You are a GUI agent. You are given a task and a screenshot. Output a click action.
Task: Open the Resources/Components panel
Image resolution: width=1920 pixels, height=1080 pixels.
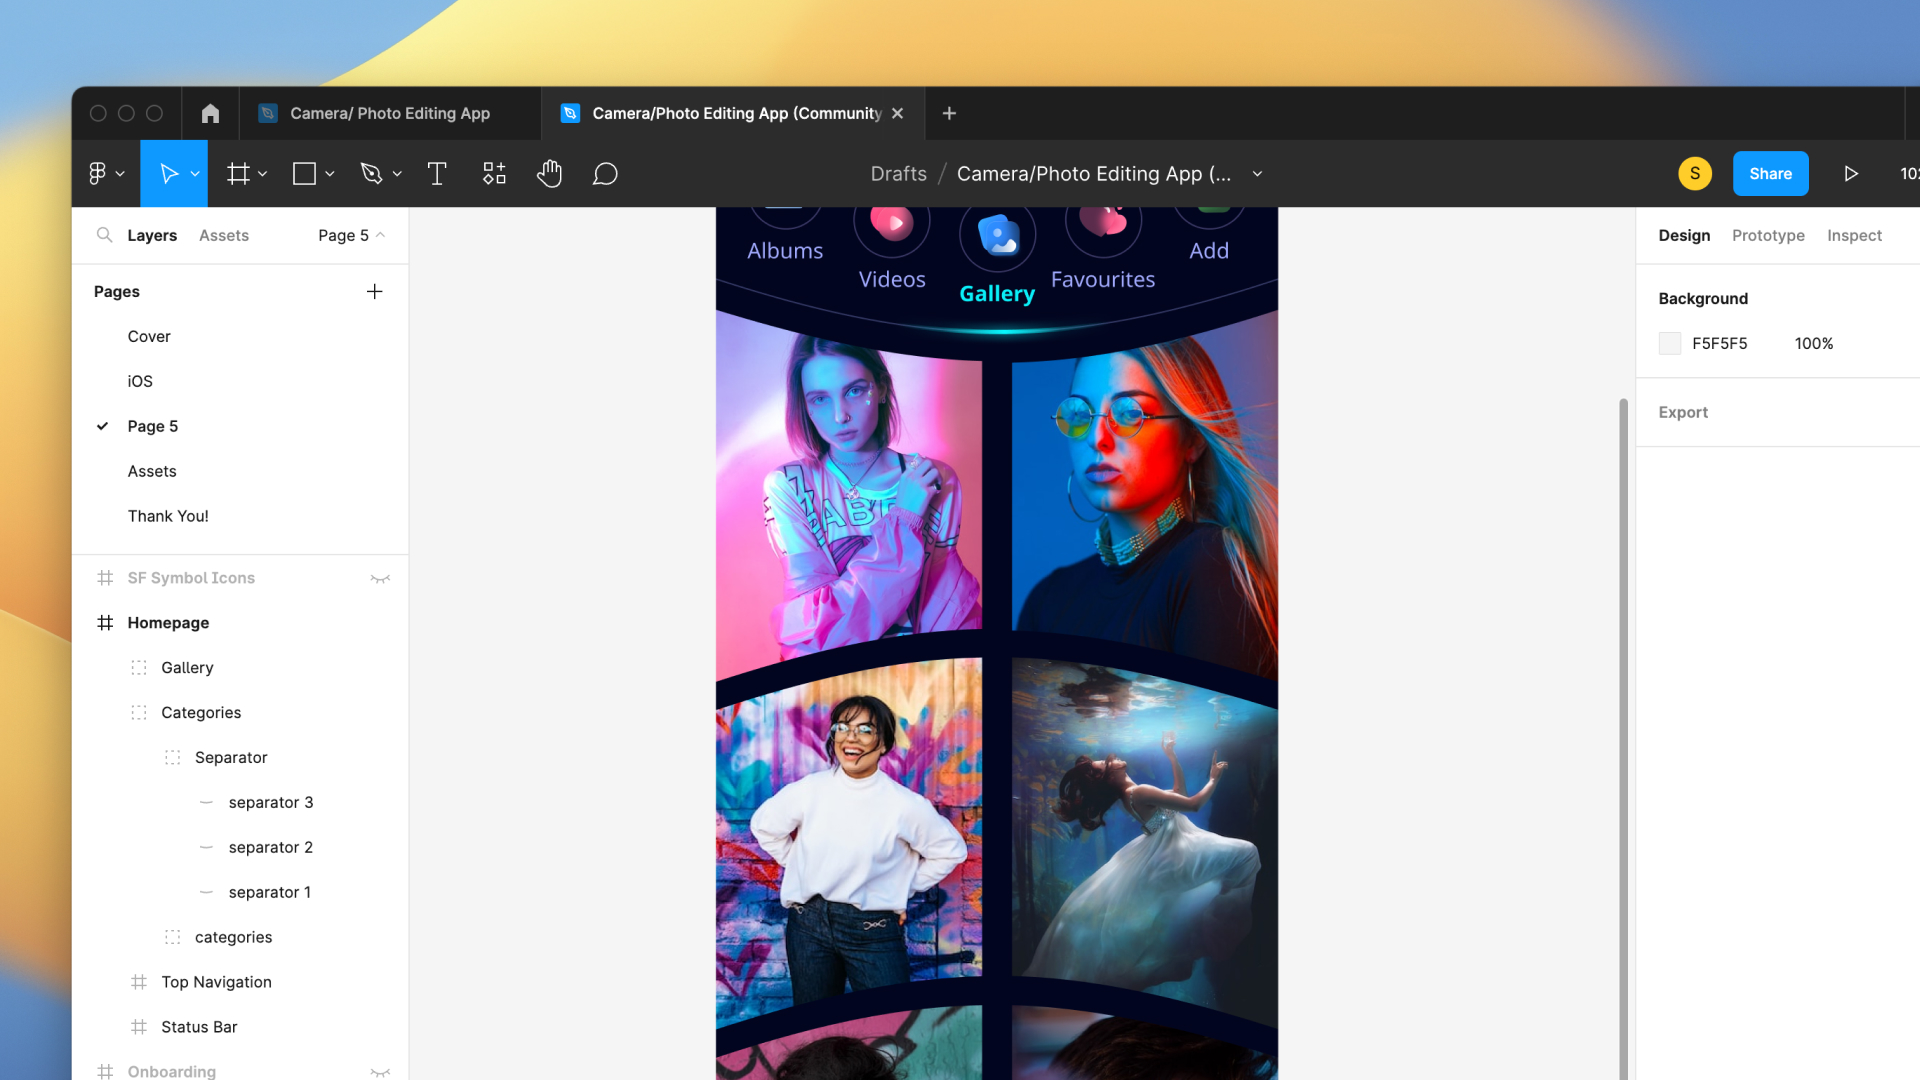click(493, 173)
